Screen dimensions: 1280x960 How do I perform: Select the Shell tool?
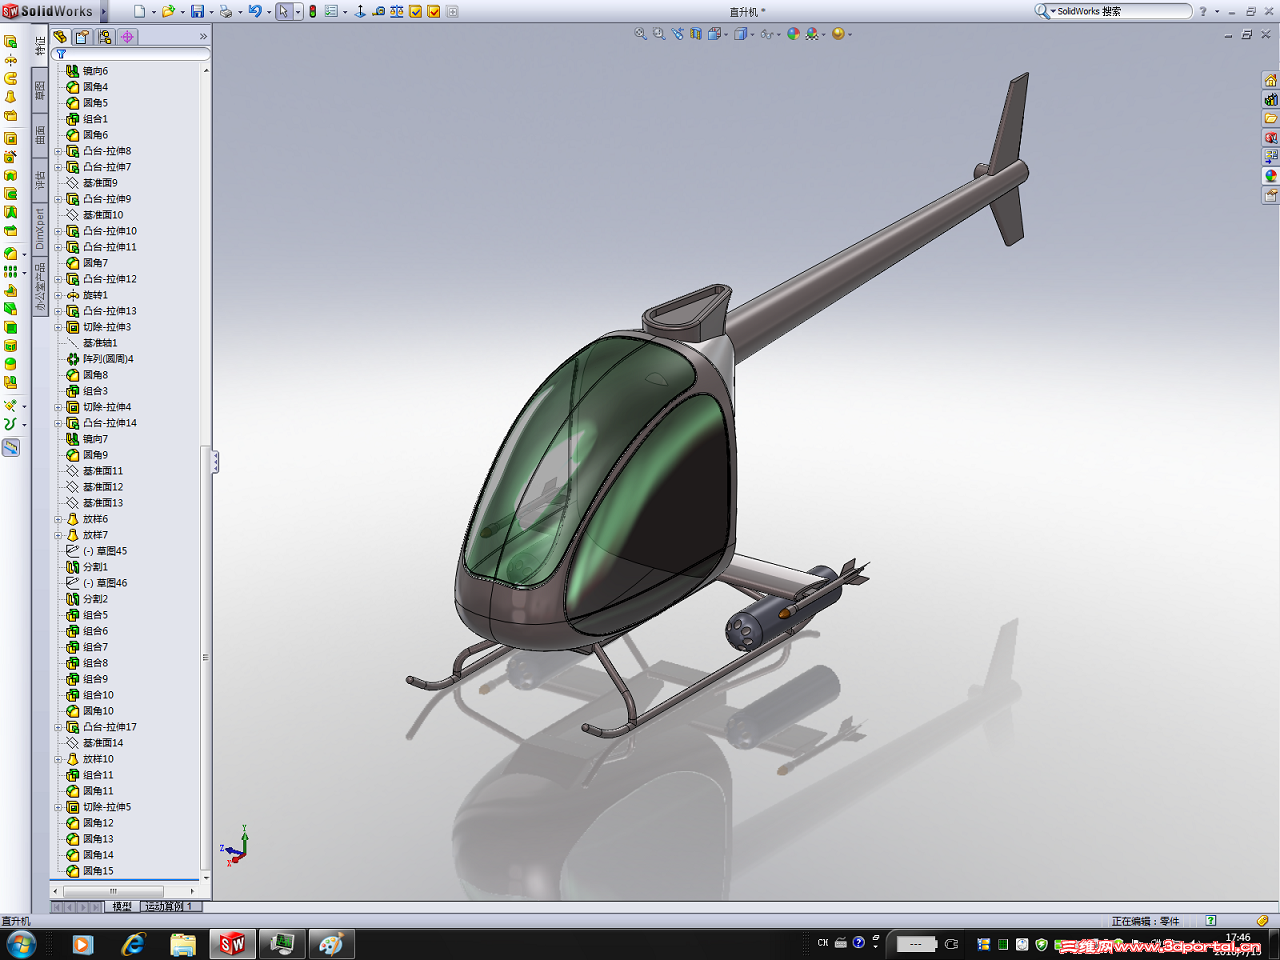coord(10,328)
